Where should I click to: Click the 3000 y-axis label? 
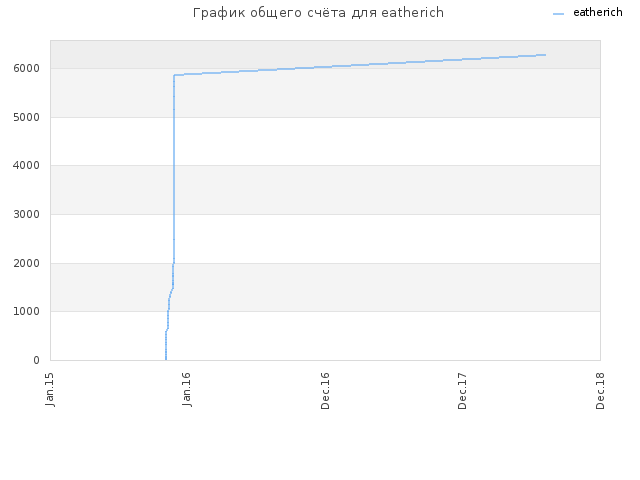tap(27, 214)
